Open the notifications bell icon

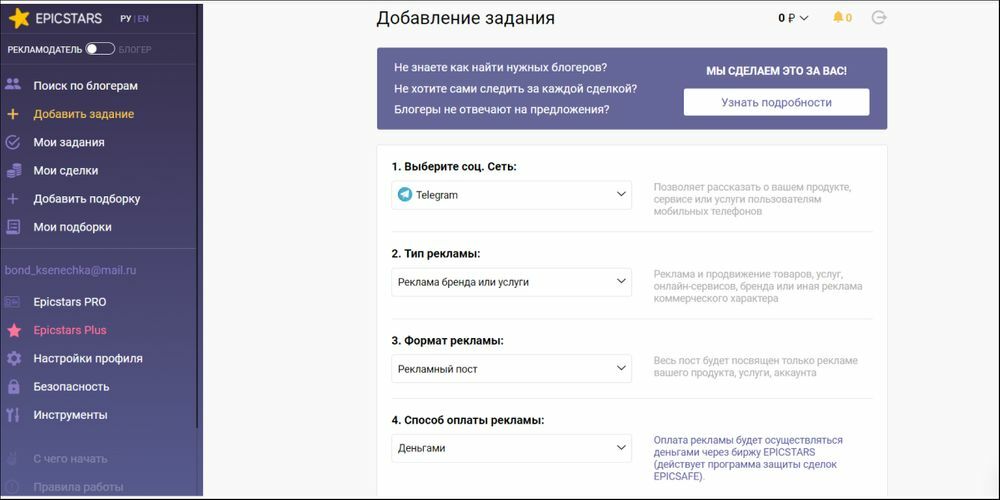point(838,18)
